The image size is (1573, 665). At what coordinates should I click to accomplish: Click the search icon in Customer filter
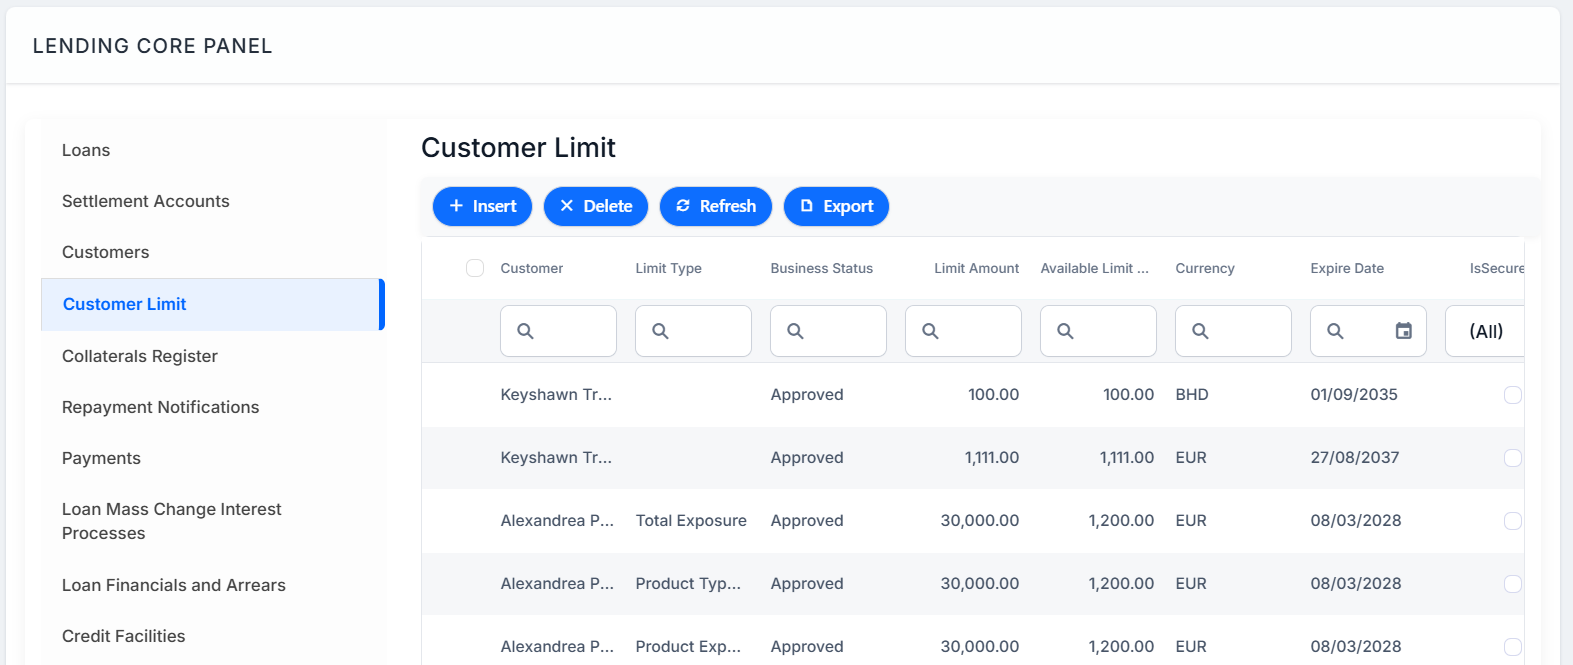click(x=525, y=331)
